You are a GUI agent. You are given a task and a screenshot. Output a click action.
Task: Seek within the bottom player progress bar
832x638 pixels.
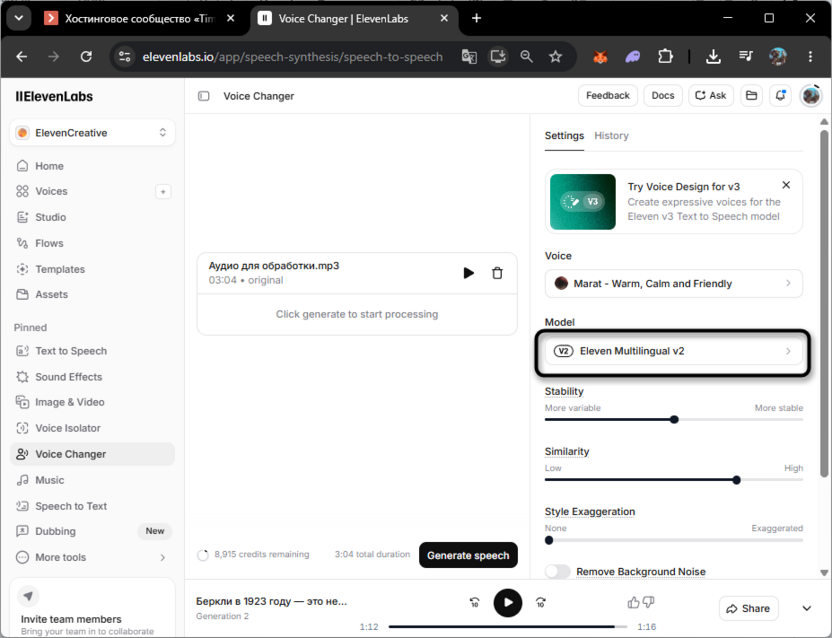coord(507,627)
